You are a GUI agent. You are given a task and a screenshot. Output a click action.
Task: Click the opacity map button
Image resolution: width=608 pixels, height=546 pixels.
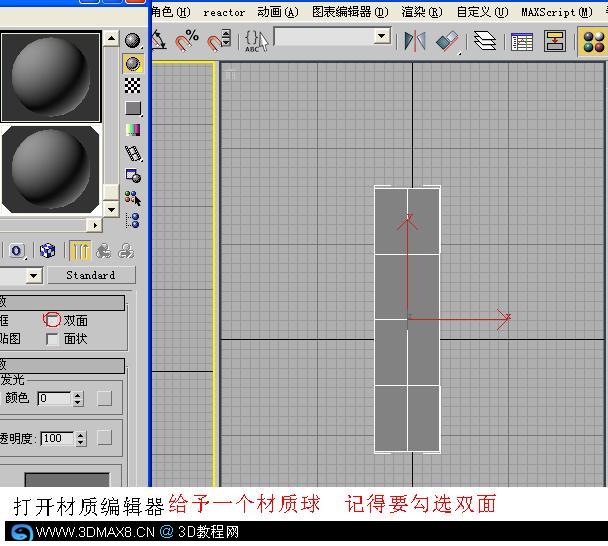tap(104, 438)
